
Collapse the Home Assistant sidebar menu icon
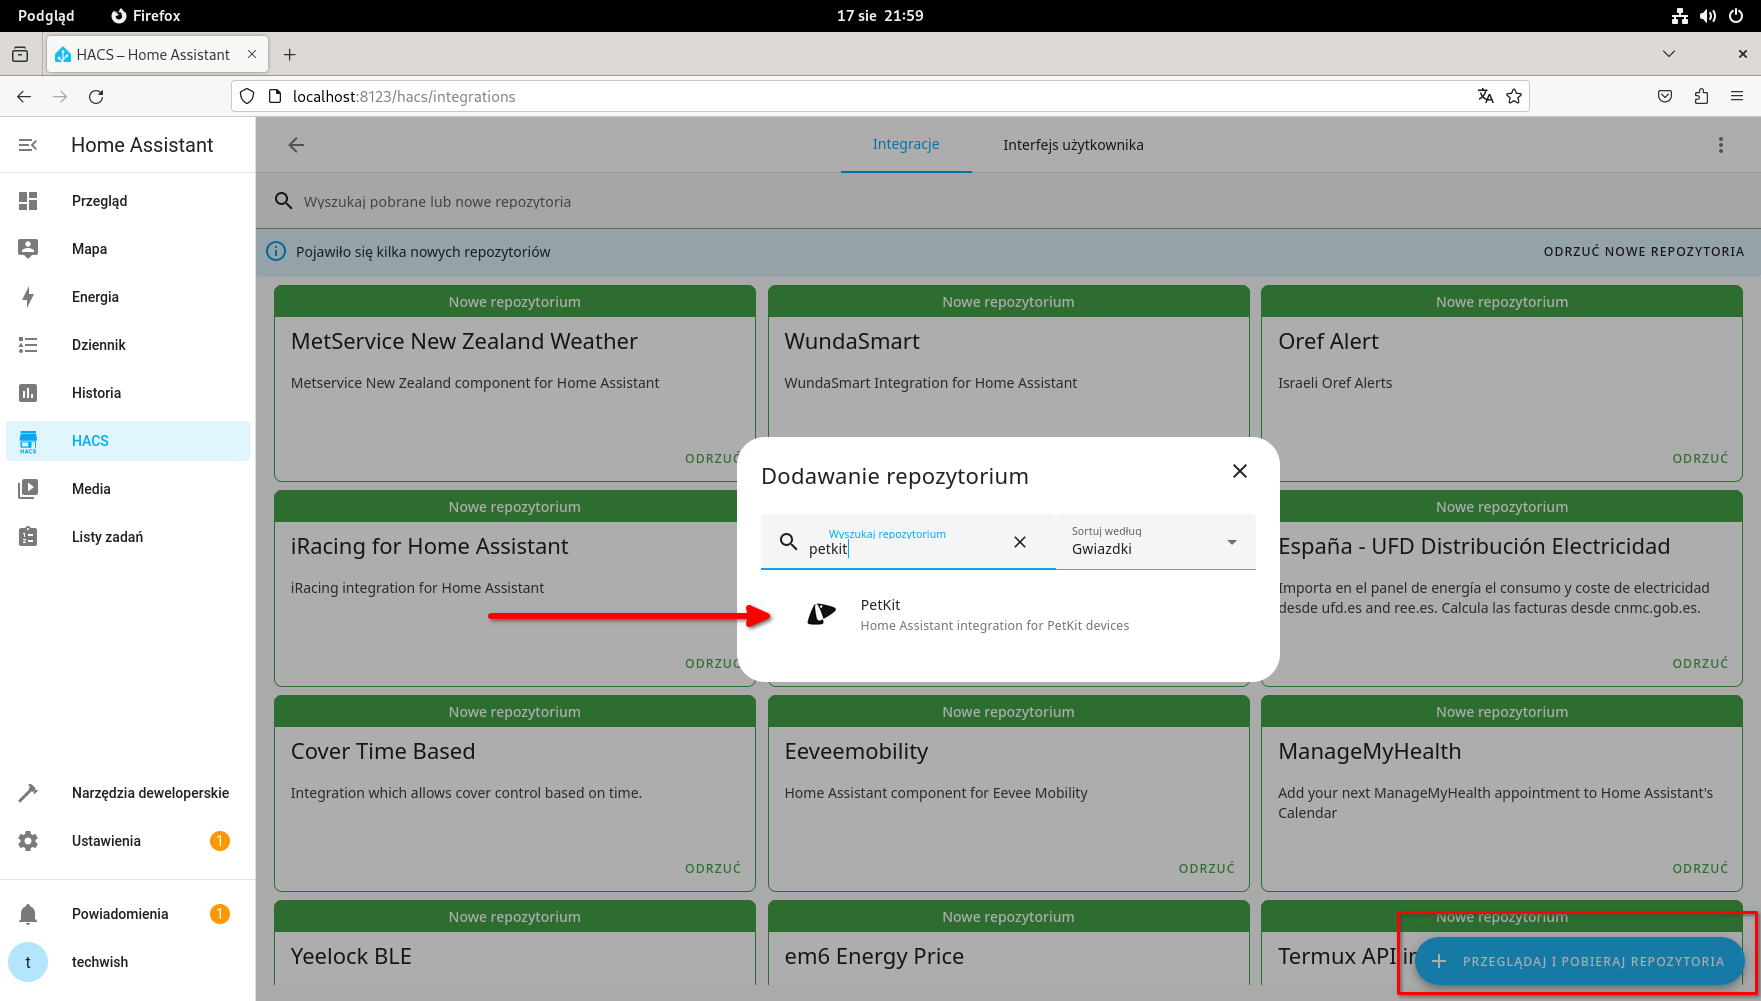click(x=28, y=145)
